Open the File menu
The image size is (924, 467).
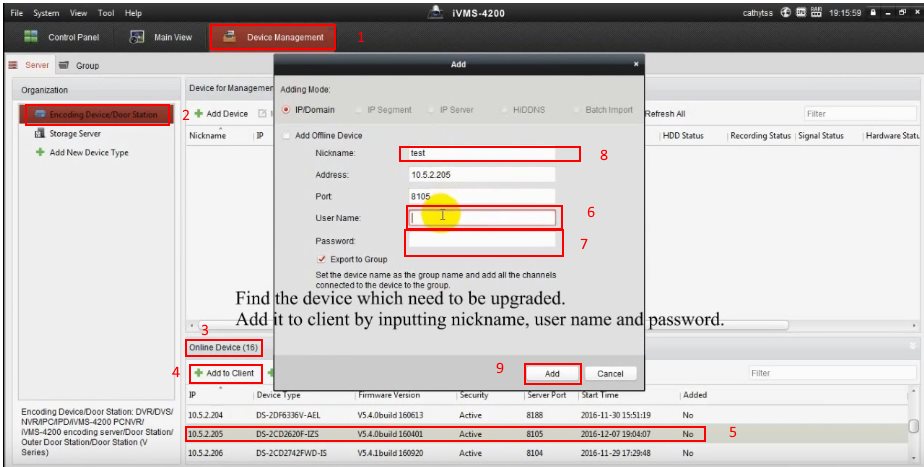tap(17, 13)
